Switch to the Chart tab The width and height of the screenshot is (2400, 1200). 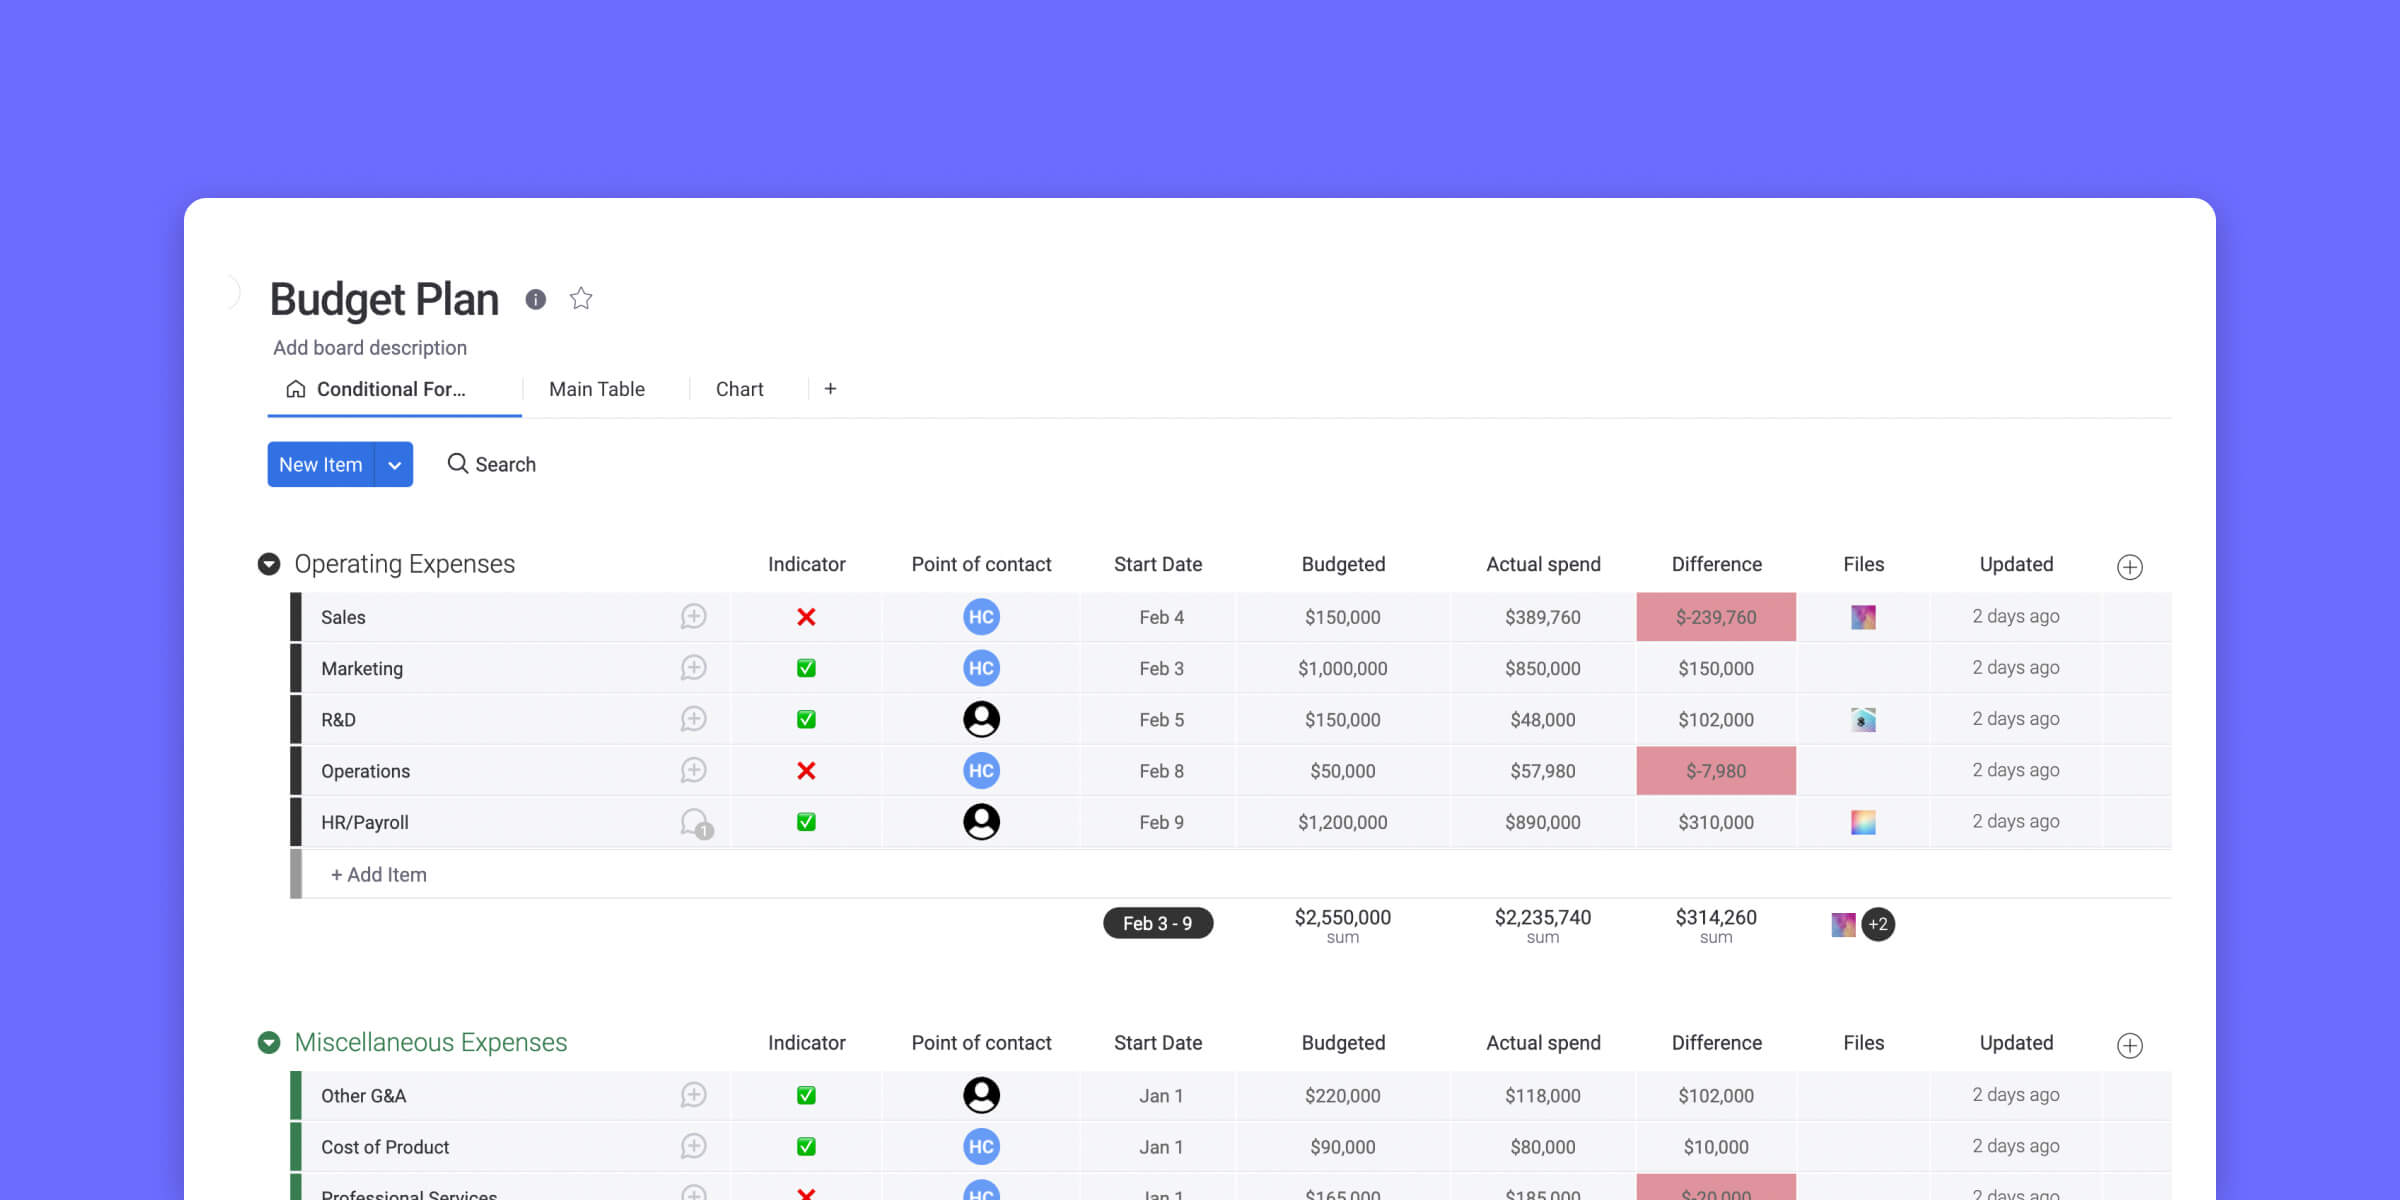[x=739, y=387]
